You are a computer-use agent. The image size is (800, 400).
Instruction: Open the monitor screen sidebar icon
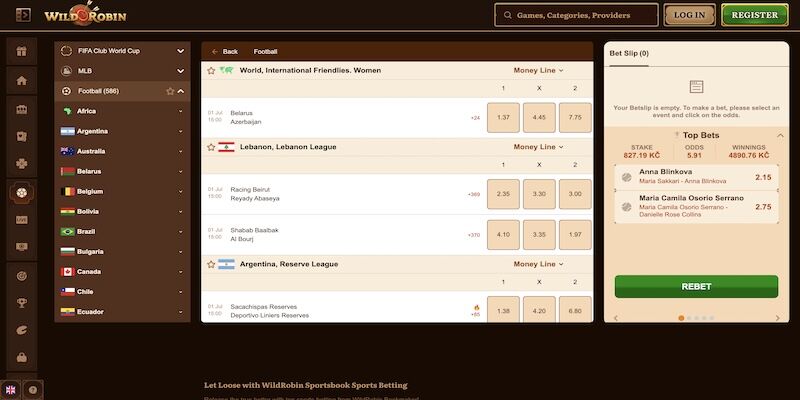(21, 247)
